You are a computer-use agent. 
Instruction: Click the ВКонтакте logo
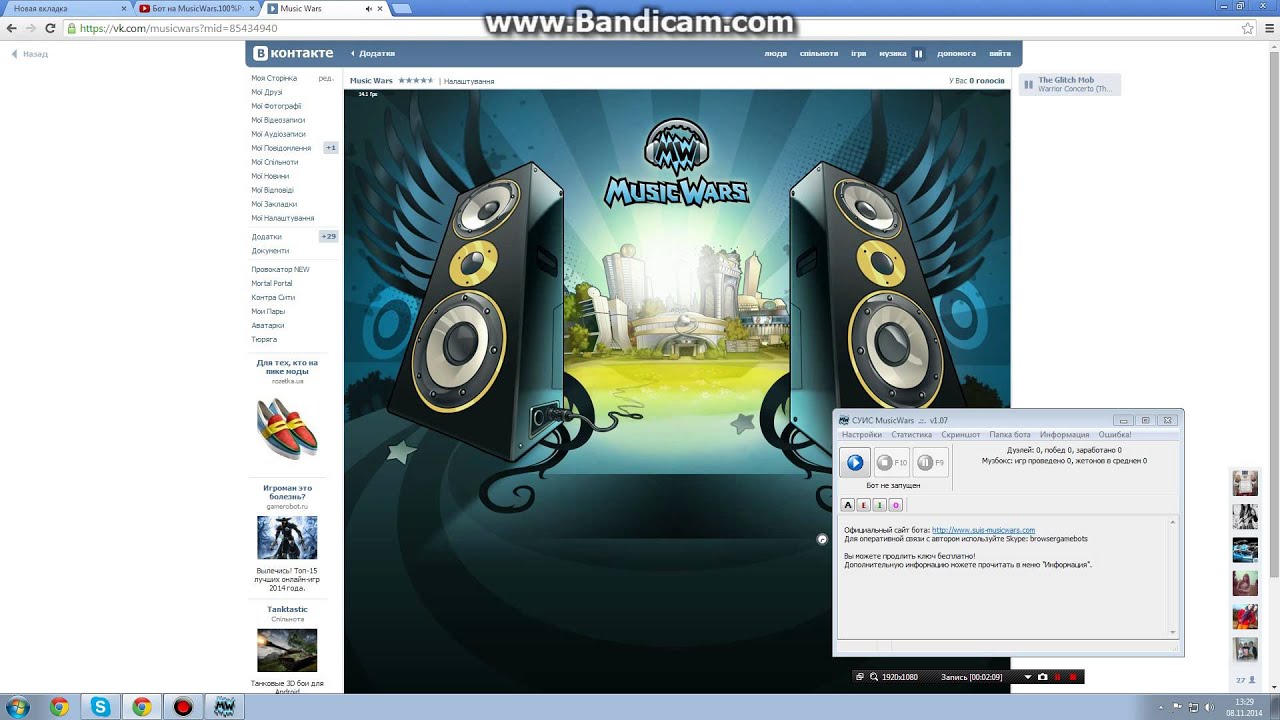(x=293, y=53)
